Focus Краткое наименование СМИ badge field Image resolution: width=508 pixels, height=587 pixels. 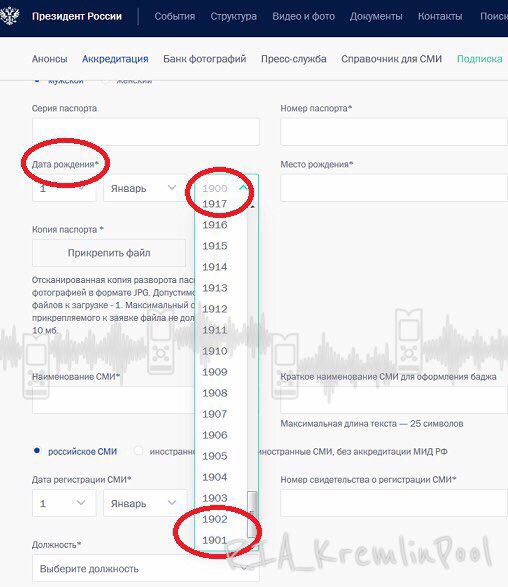394,400
